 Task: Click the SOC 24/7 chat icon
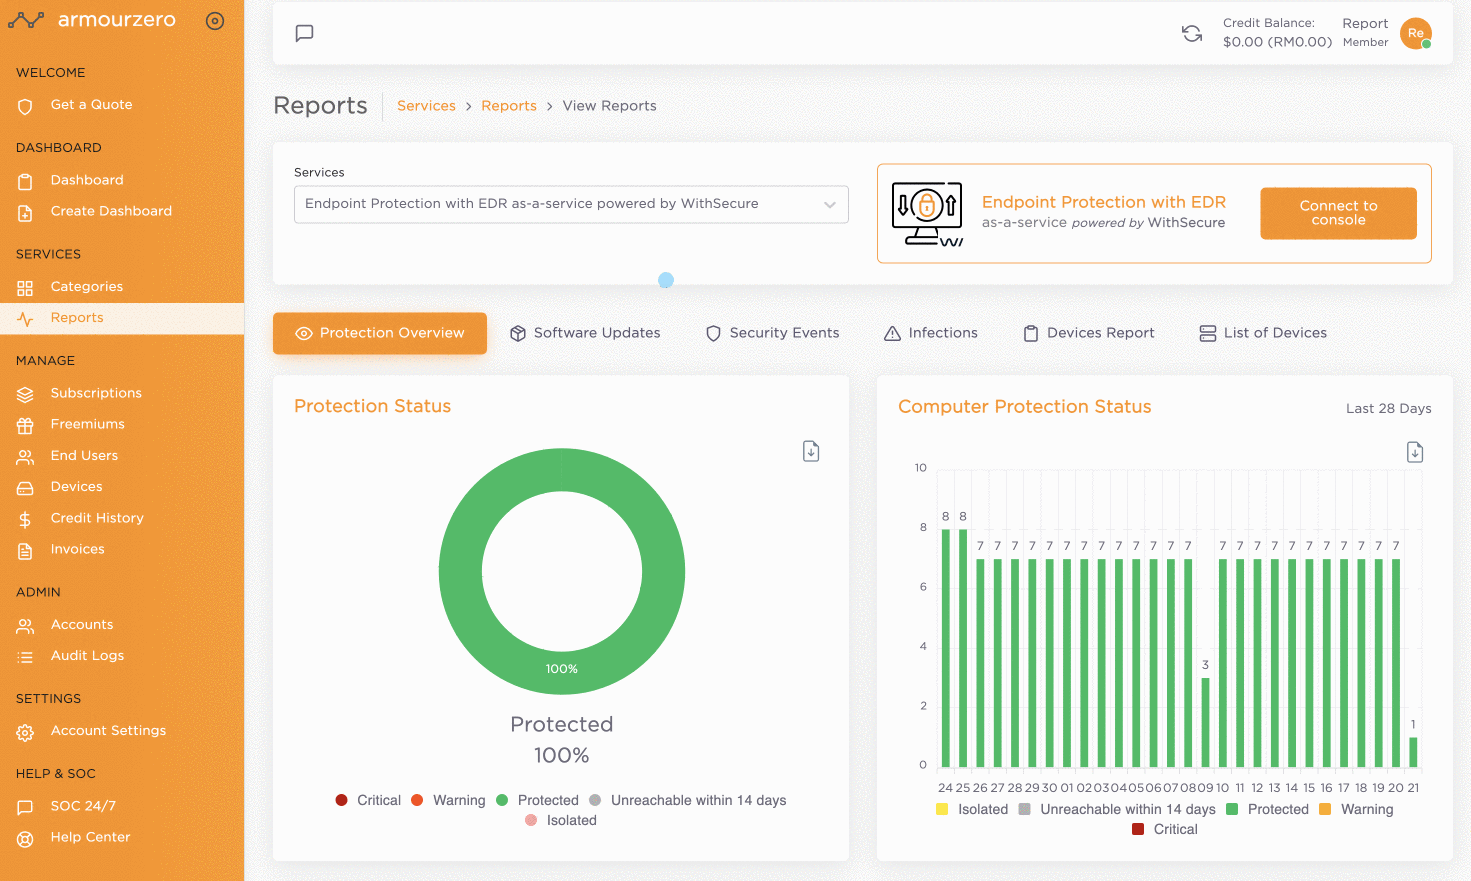click(25, 807)
